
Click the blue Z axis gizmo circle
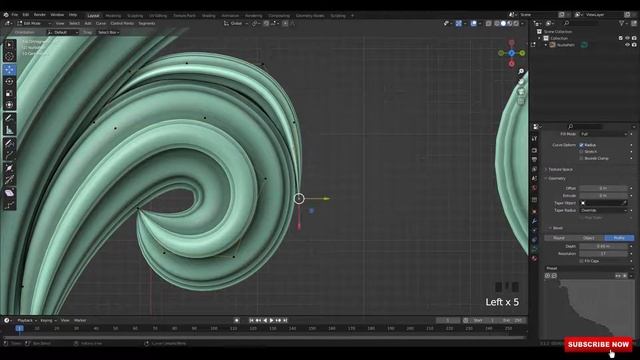tap(511, 53)
